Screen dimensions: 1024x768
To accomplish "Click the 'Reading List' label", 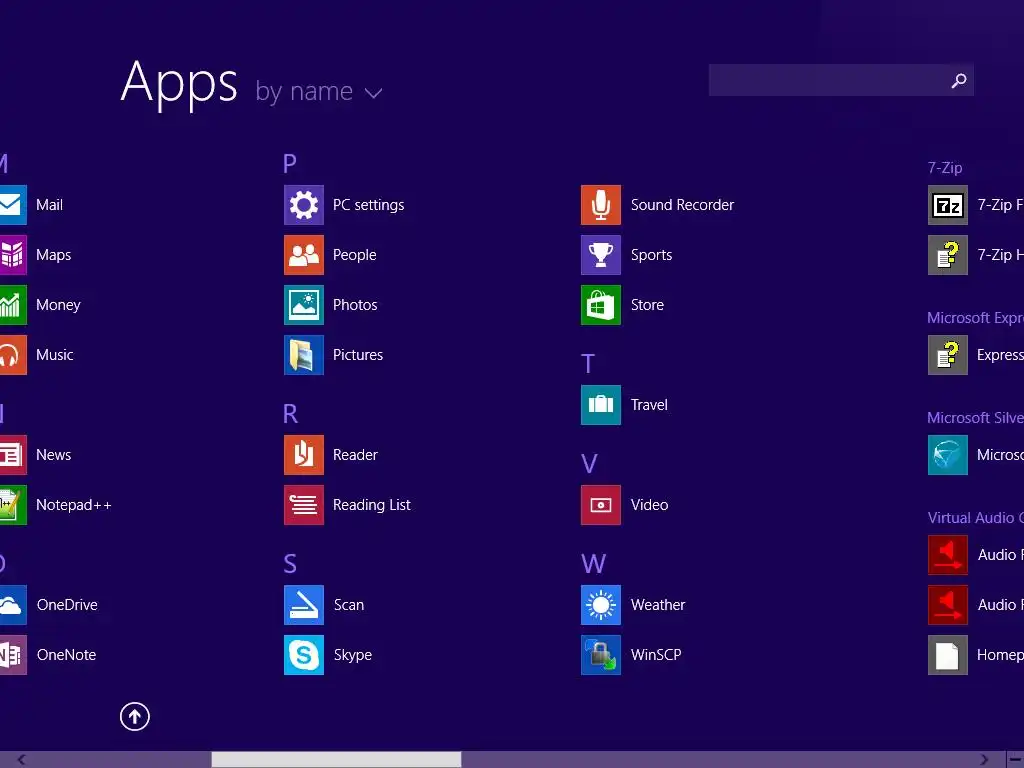I will point(372,505).
